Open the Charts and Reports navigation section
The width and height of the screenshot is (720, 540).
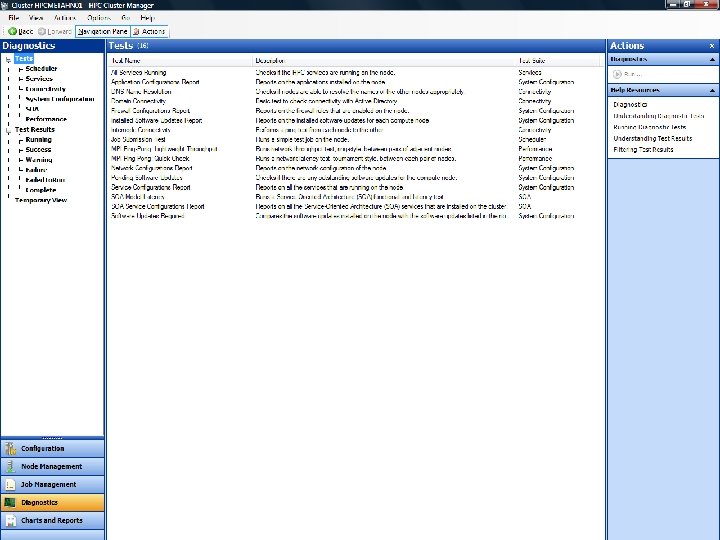click(52, 520)
